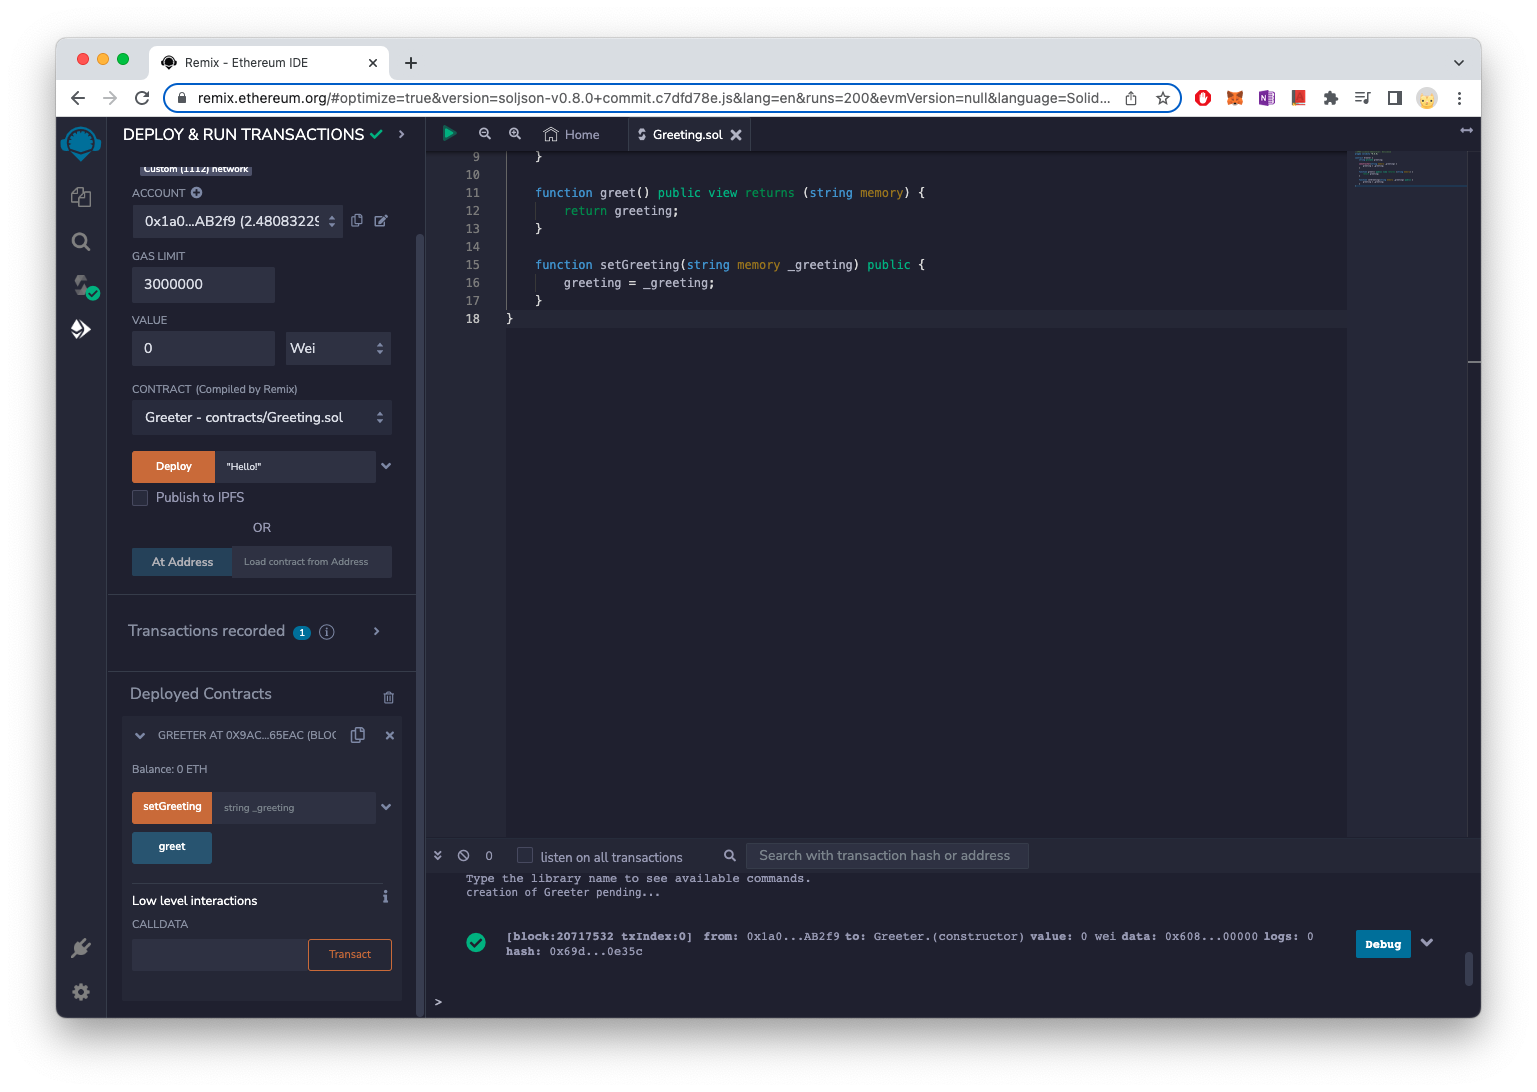Screen dimensions: 1537x1092
Task: Click the orange Deploy button
Action: (174, 467)
